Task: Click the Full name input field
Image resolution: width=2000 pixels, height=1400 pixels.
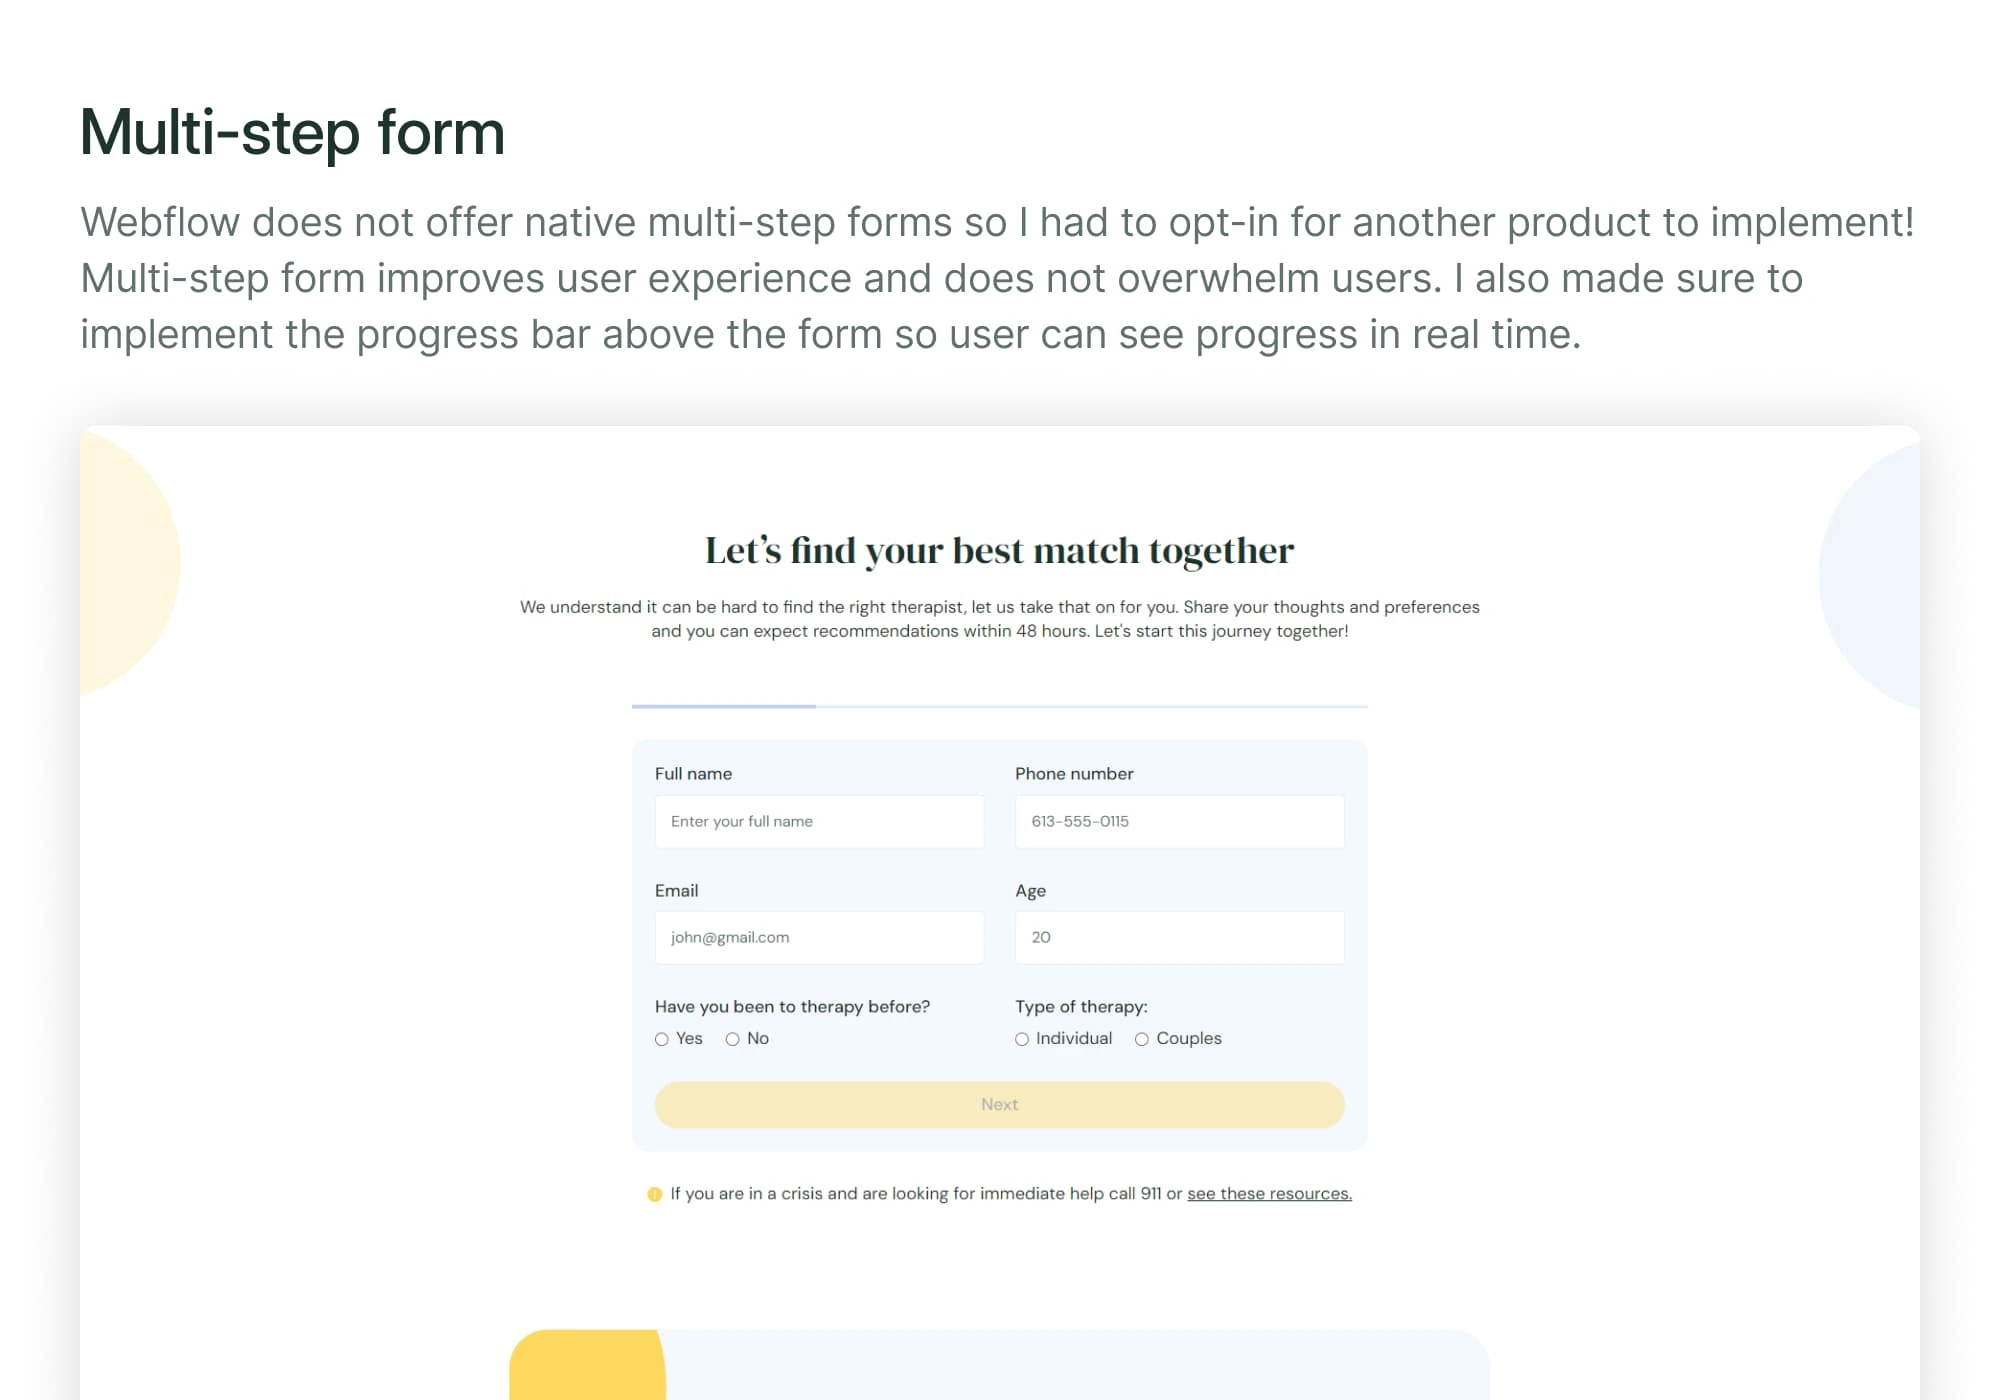Action: [819, 821]
